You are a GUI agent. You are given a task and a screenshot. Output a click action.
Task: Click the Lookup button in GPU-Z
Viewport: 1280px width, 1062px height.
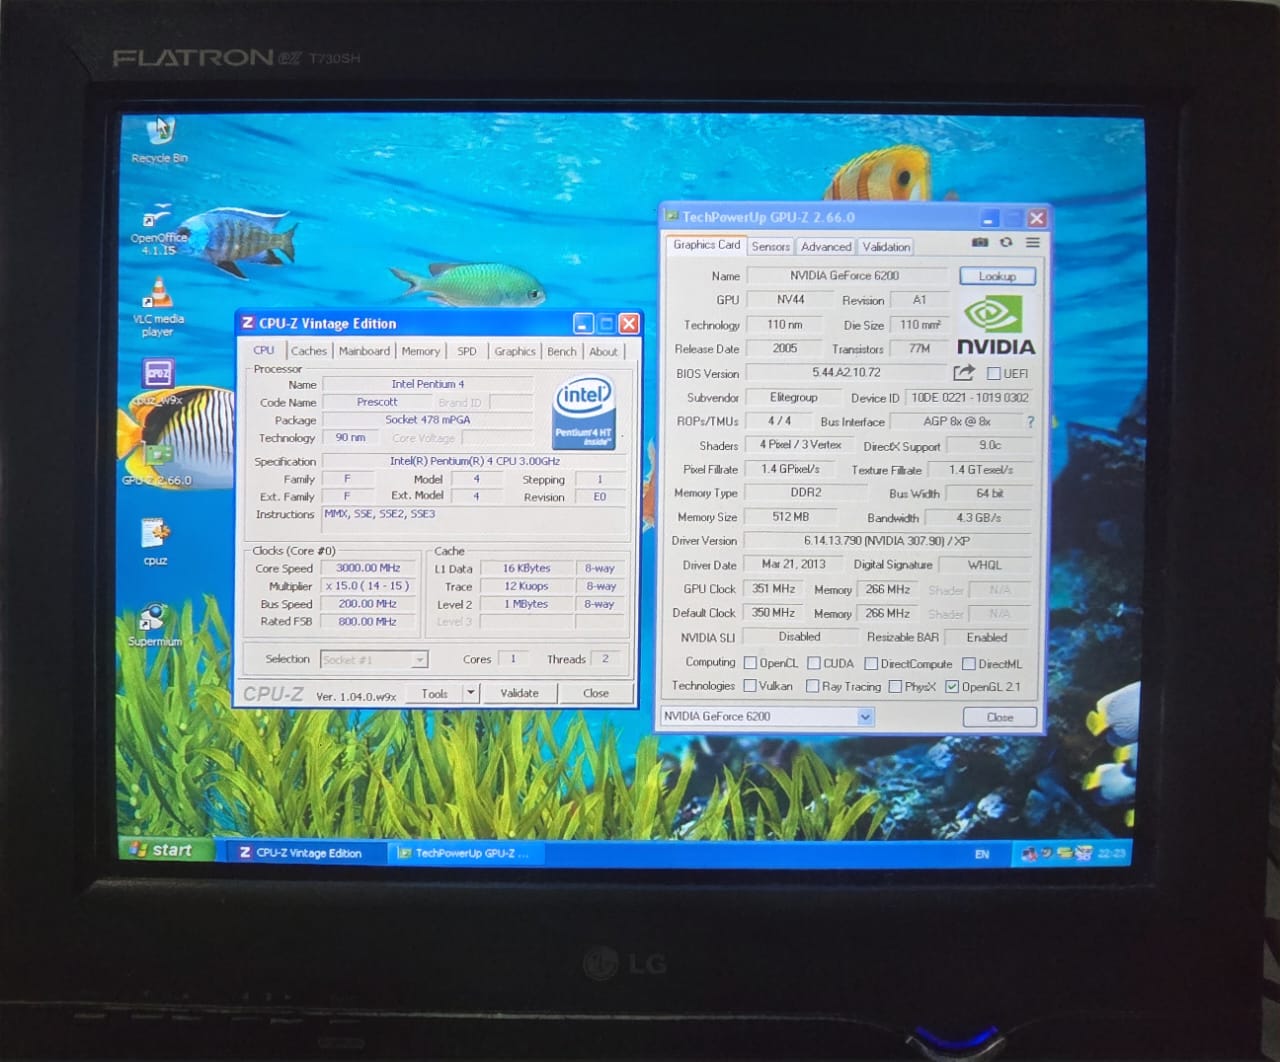[997, 275]
